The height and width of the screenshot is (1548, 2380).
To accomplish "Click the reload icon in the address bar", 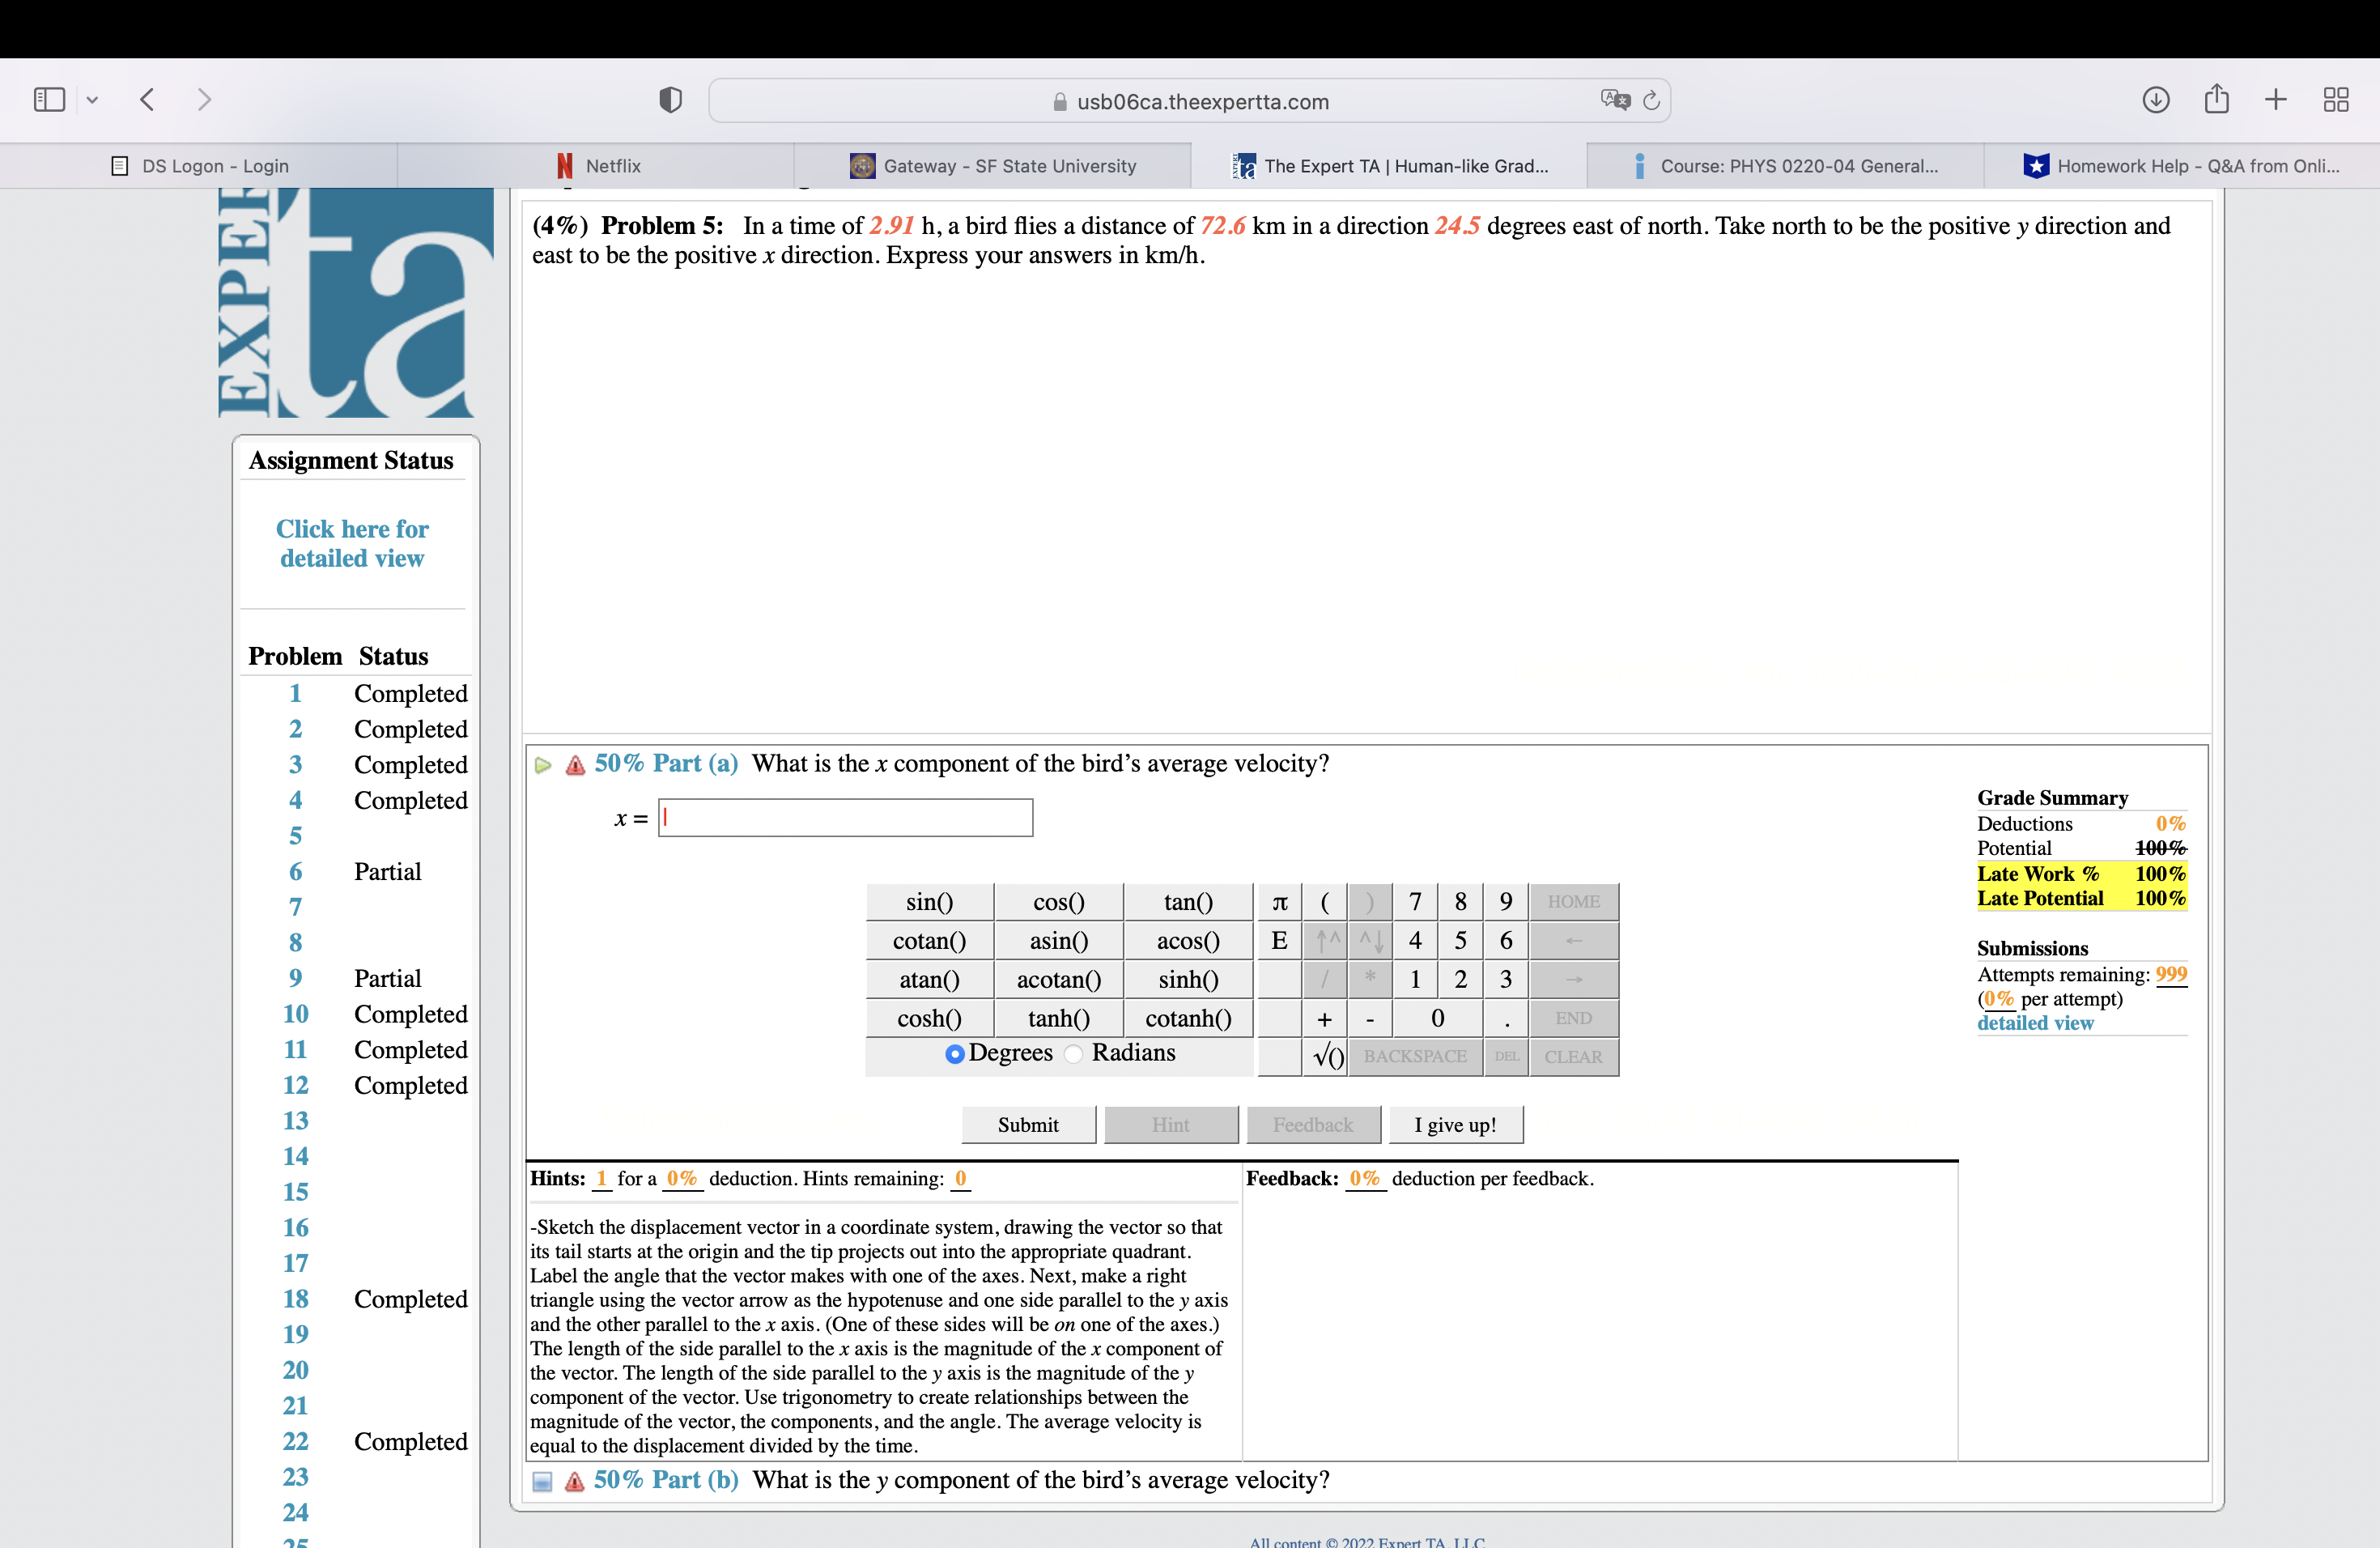I will [1650, 100].
